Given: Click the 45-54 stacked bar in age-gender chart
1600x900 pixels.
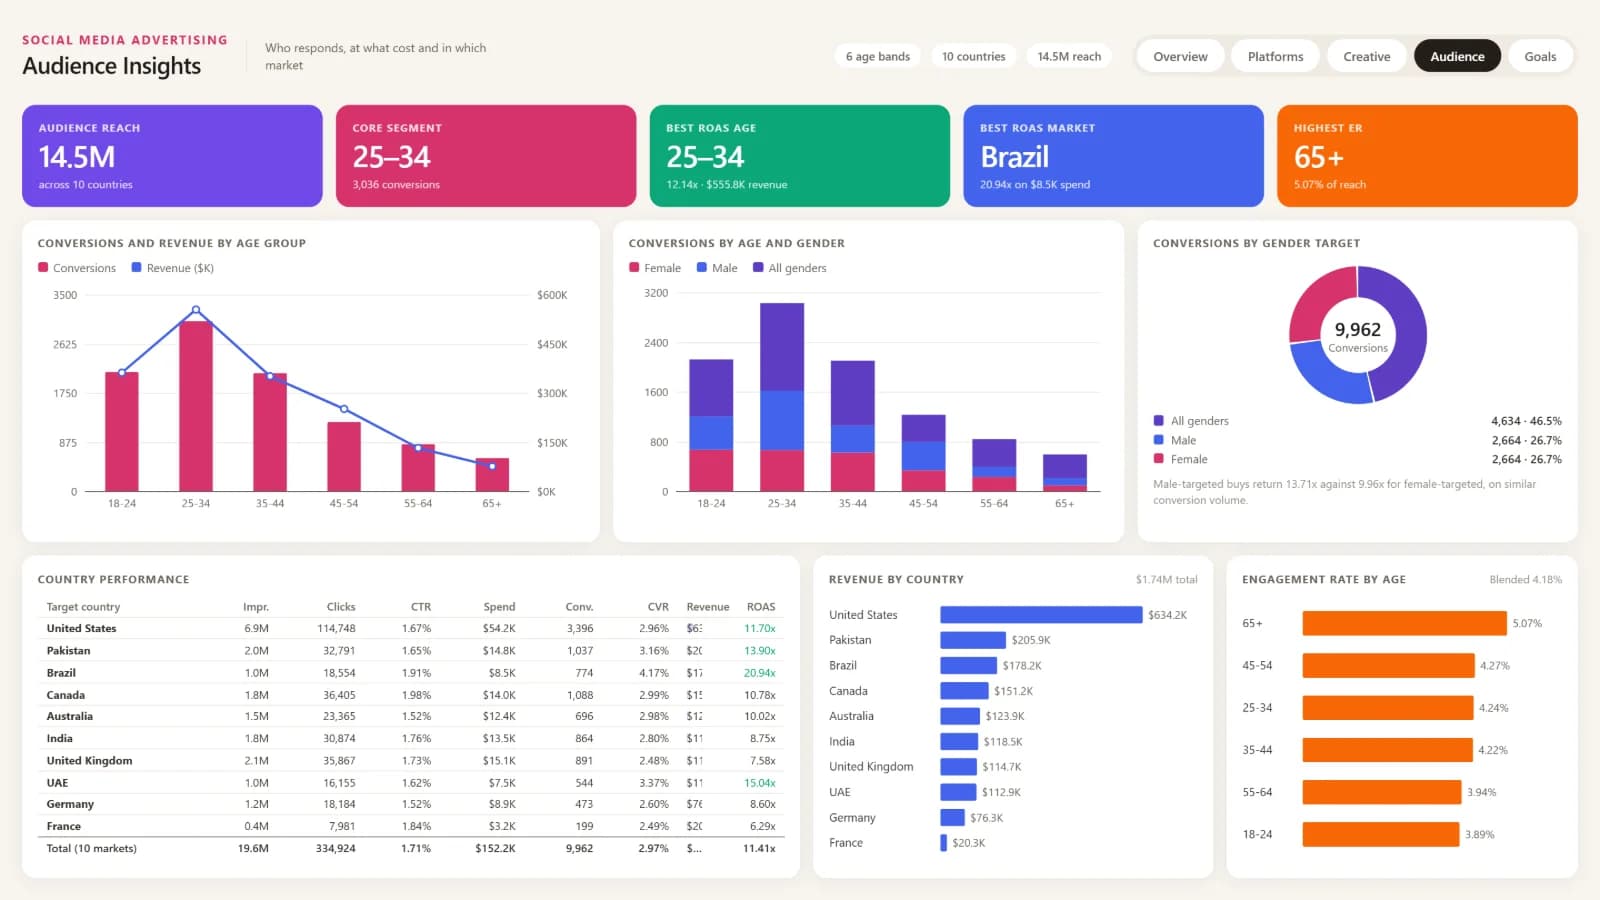Looking at the screenshot, I should point(923,453).
